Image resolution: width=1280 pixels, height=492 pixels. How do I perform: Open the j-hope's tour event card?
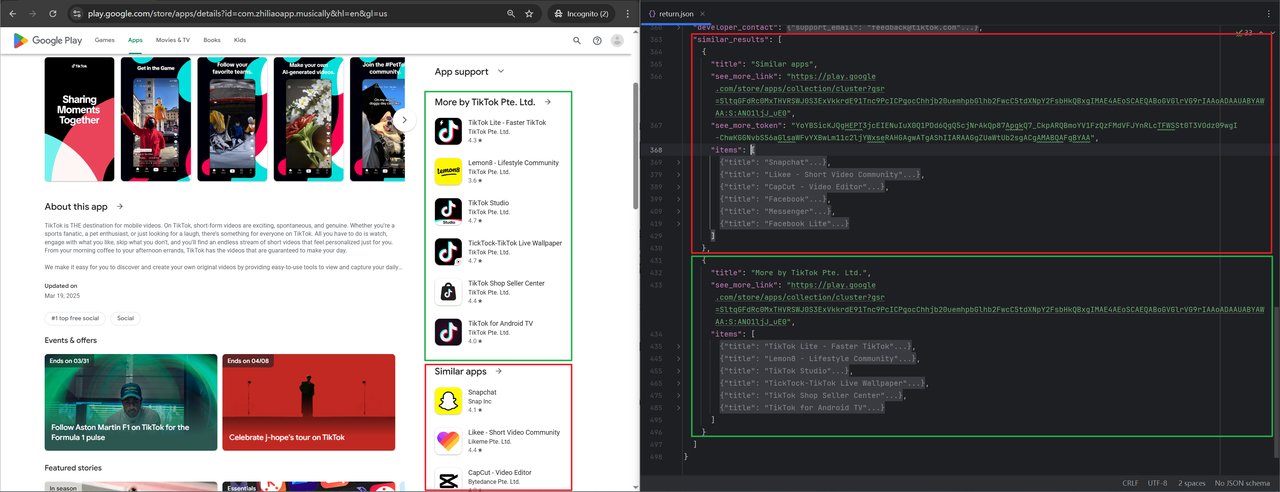308,402
